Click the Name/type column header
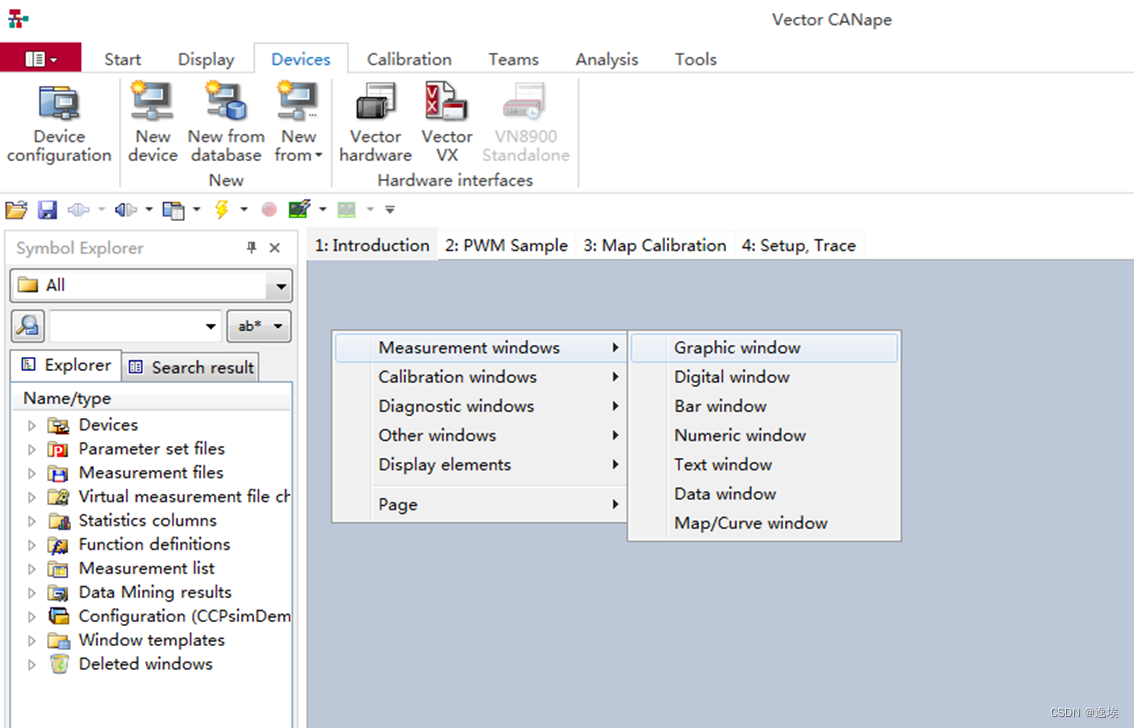The height and width of the screenshot is (728, 1134). click(x=152, y=398)
